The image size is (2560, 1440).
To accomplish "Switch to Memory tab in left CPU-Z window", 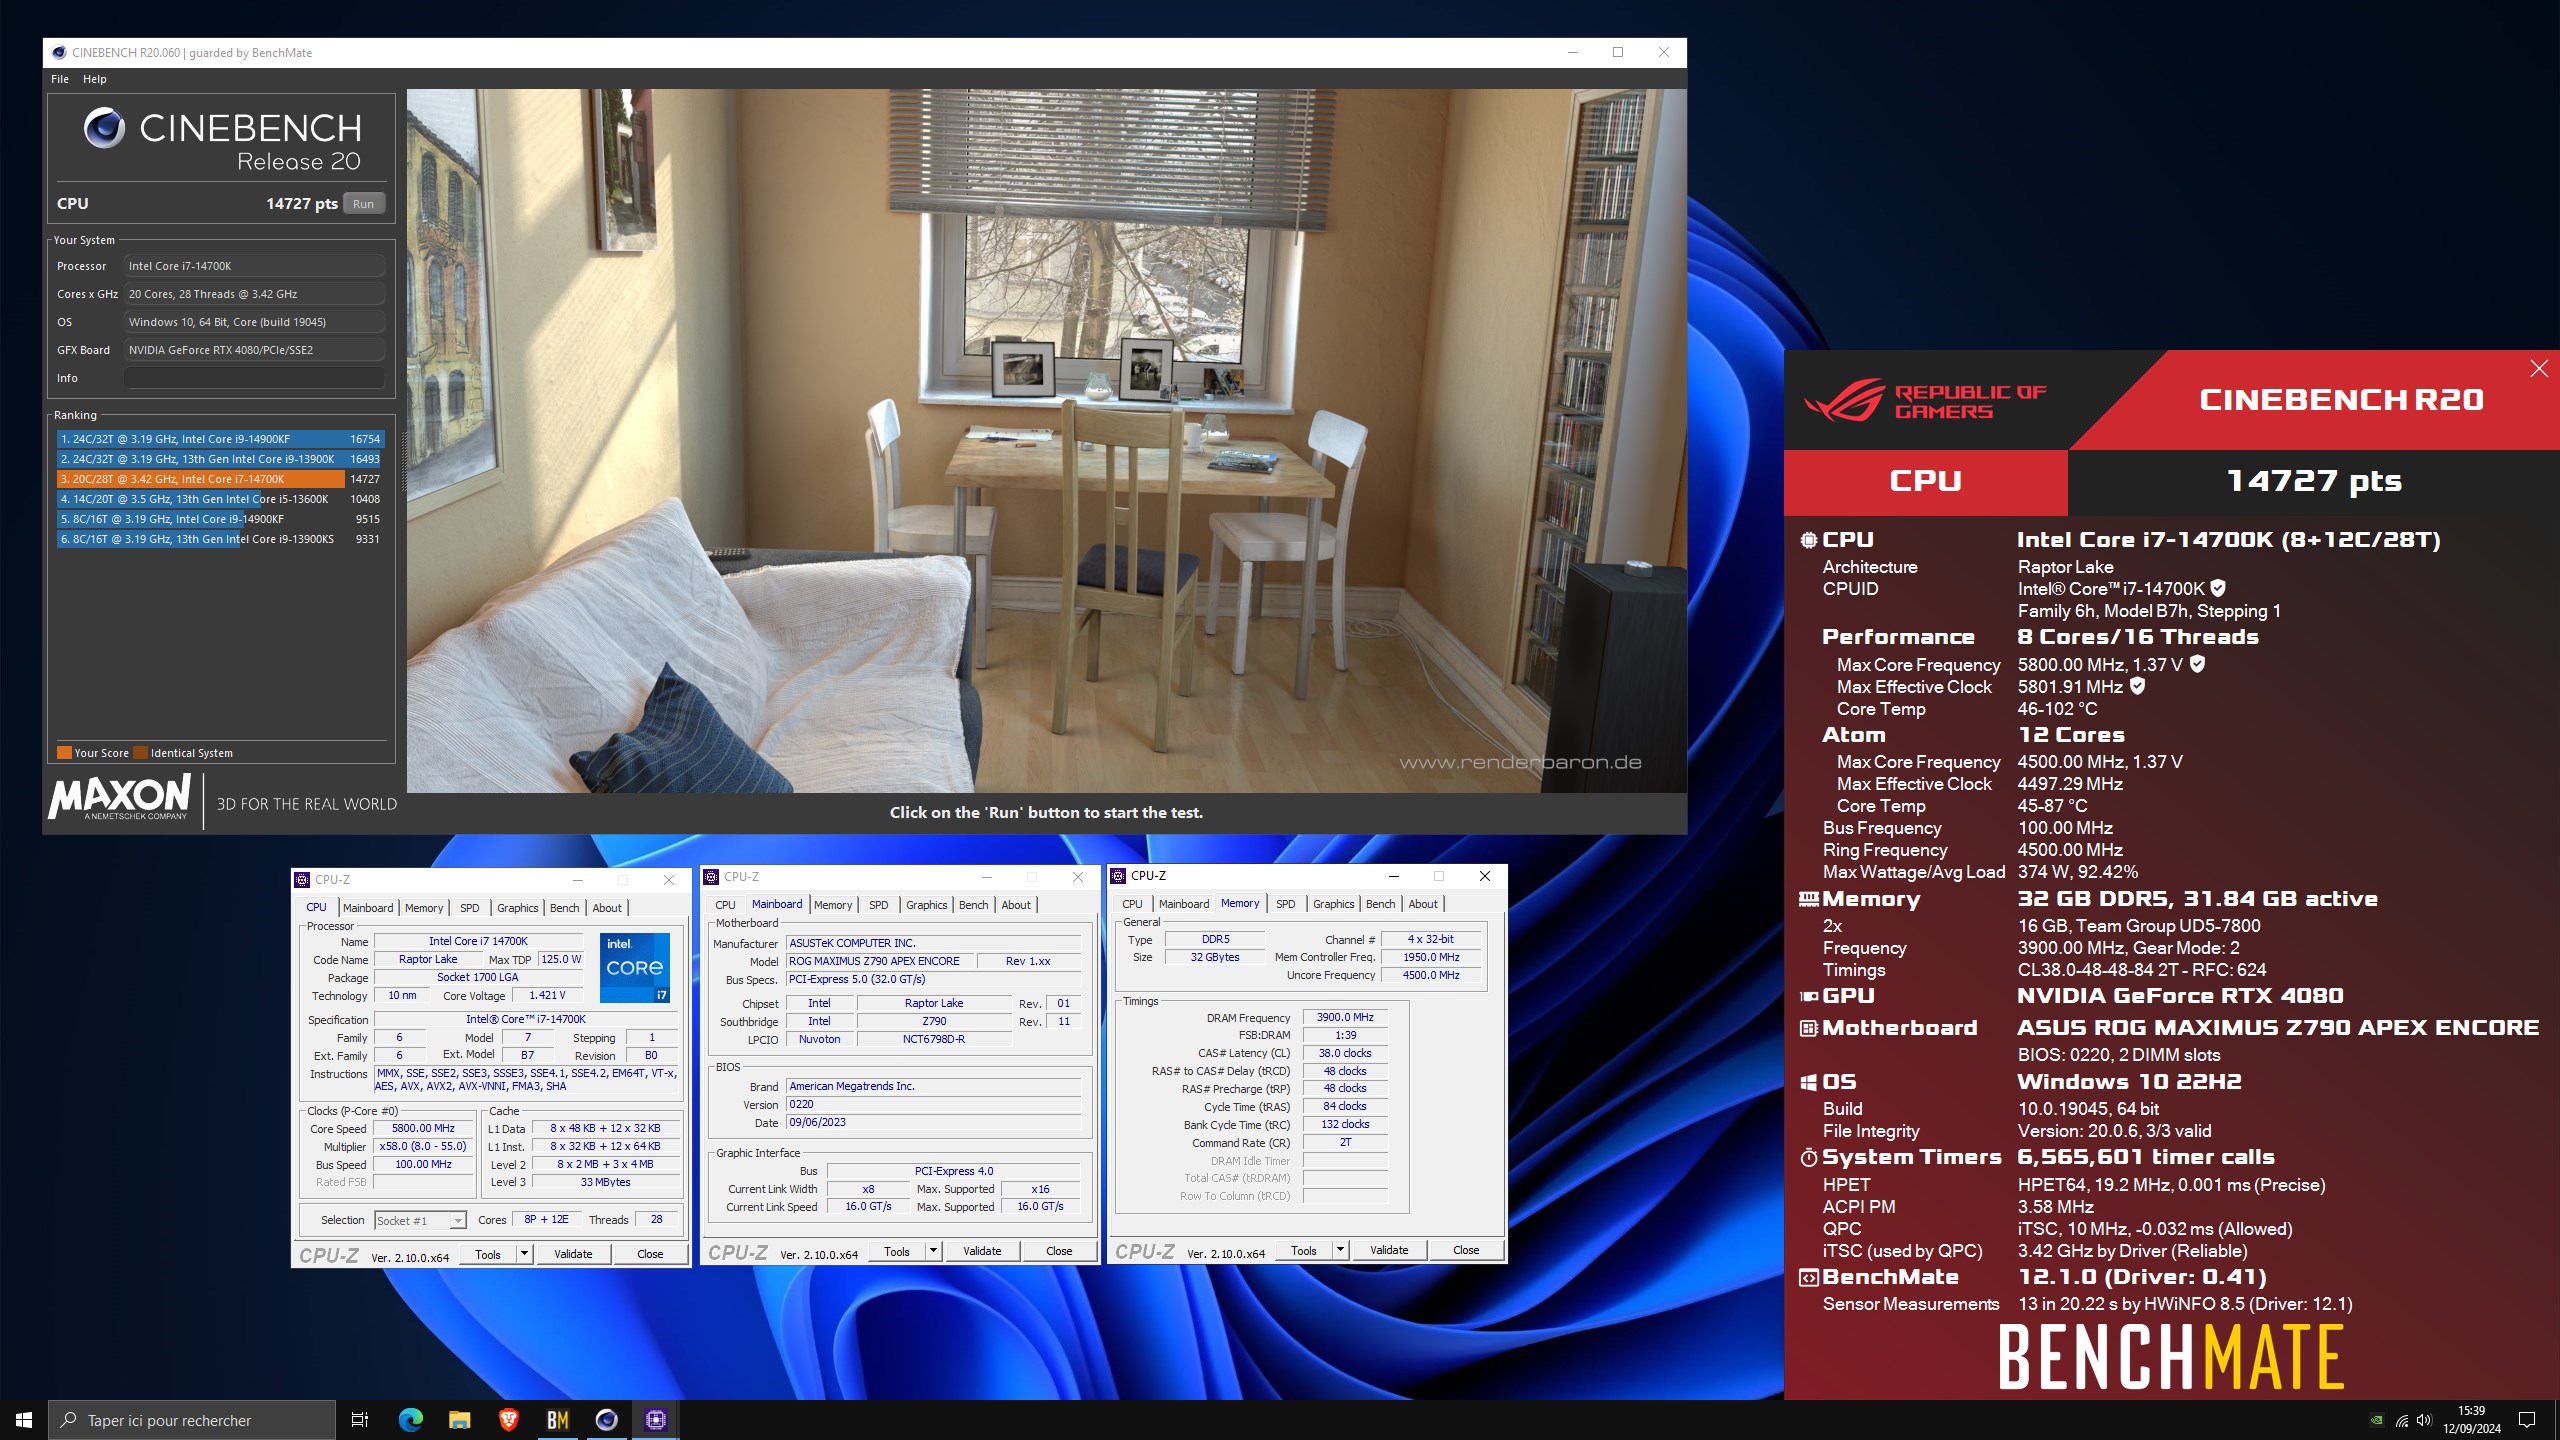I will click(x=424, y=908).
